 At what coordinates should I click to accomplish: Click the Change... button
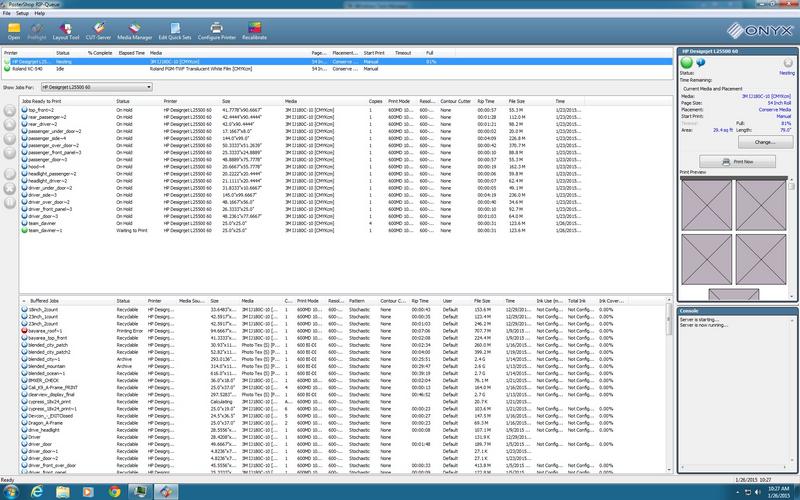pyautogui.click(x=765, y=142)
